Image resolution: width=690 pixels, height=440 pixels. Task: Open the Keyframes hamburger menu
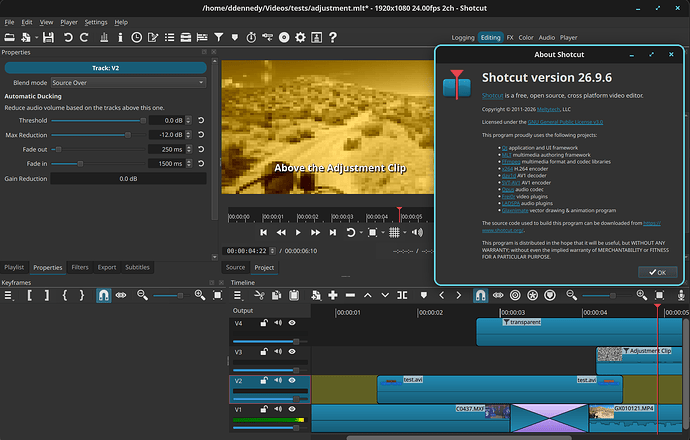tap(8, 295)
